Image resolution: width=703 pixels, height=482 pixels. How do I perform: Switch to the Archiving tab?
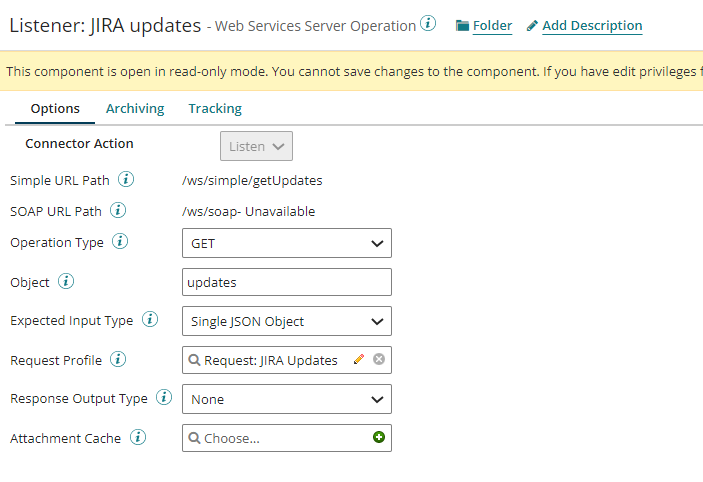click(x=134, y=109)
